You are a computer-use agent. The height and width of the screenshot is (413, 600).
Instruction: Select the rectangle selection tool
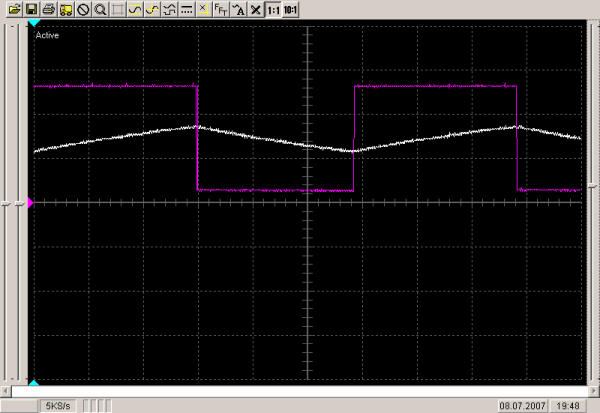[x=117, y=9]
